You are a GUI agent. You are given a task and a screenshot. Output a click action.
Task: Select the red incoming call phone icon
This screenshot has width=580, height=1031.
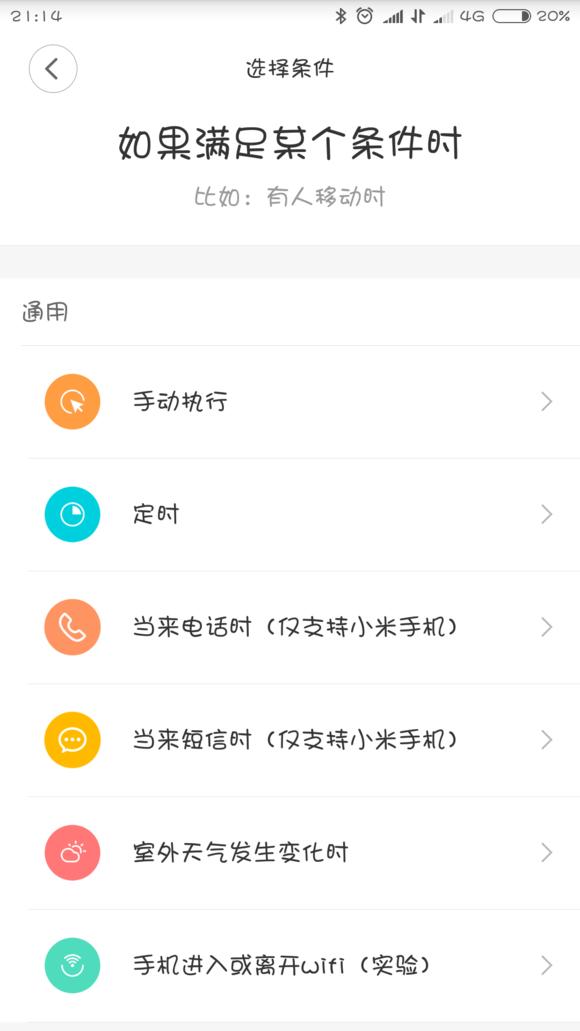click(72, 627)
